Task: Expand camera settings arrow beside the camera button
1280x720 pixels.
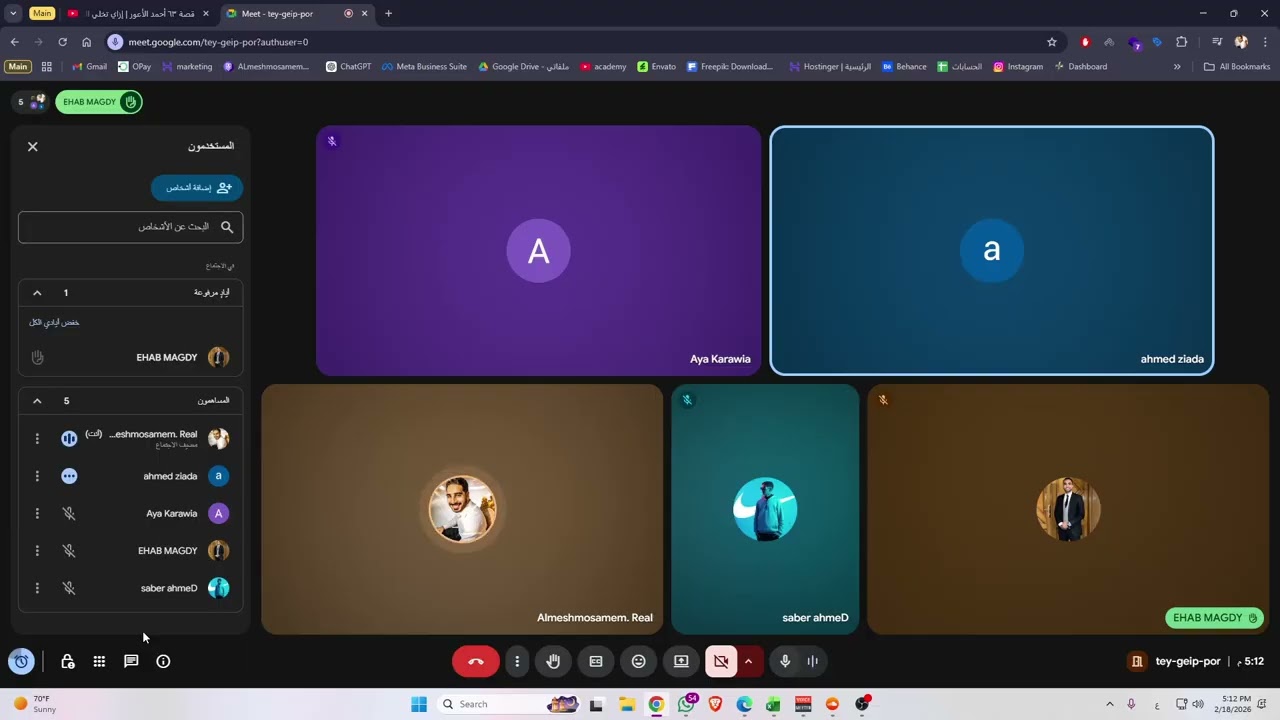Action: [749, 661]
